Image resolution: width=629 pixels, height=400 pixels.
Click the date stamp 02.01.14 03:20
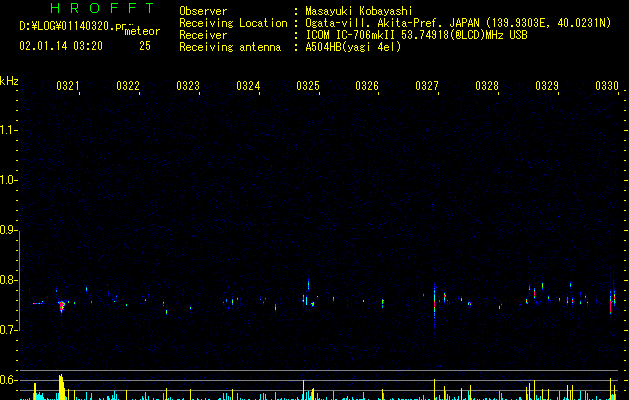pos(61,46)
